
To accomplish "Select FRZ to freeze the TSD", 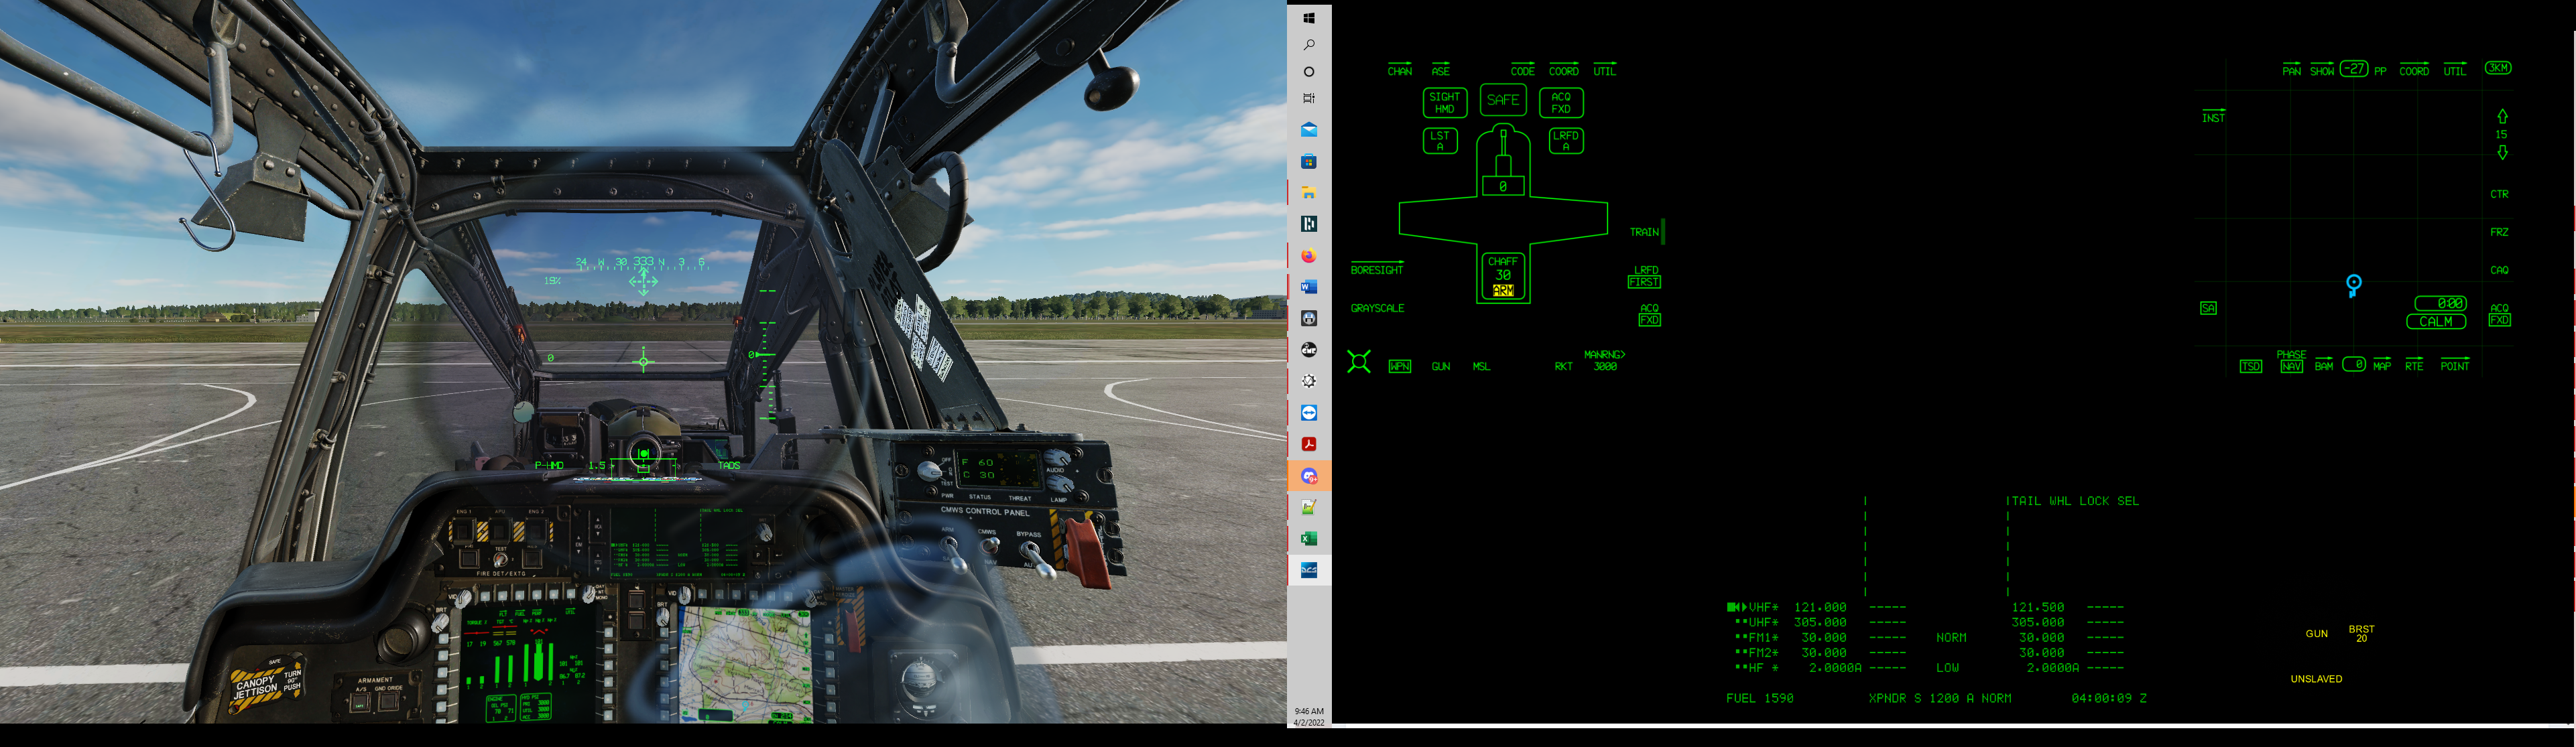I will point(2499,232).
